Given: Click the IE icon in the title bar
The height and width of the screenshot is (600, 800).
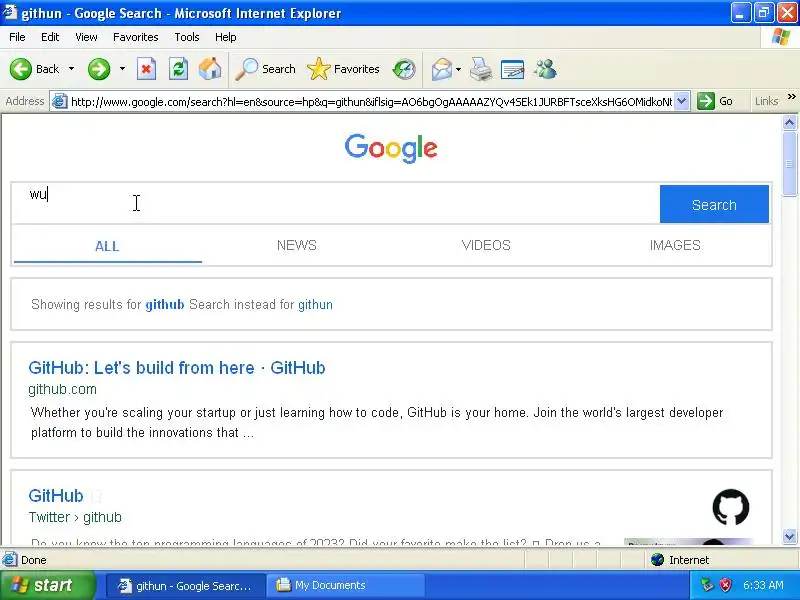Looking at the screenshot, I should tap(10, 13).
